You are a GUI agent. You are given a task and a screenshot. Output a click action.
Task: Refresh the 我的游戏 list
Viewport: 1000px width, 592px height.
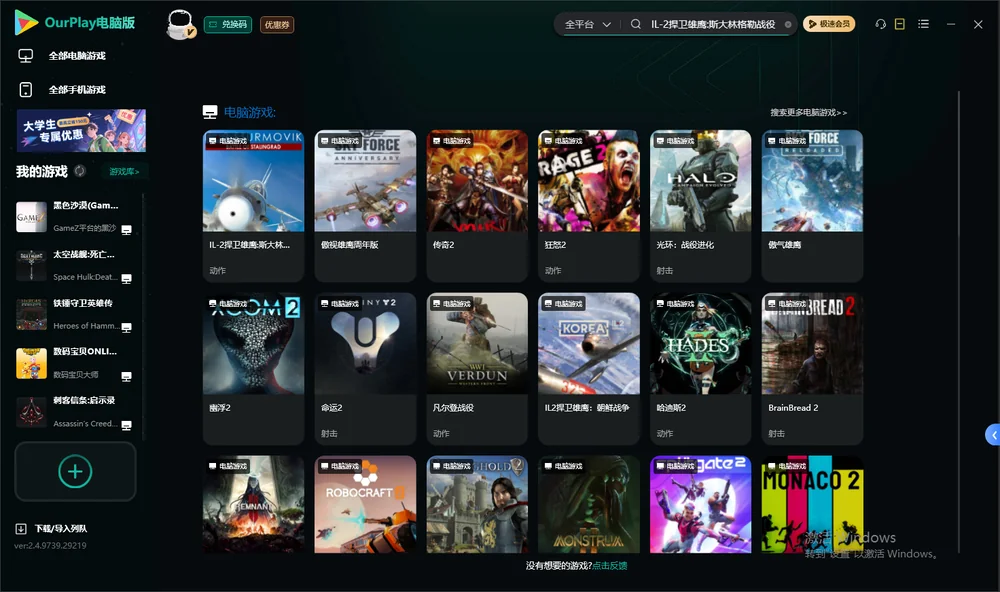pyautogui.click(x=80, y=171)
